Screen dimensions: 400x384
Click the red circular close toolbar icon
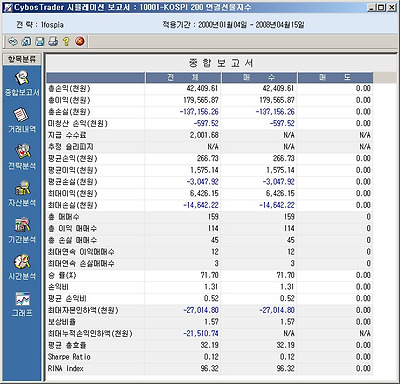80,41
